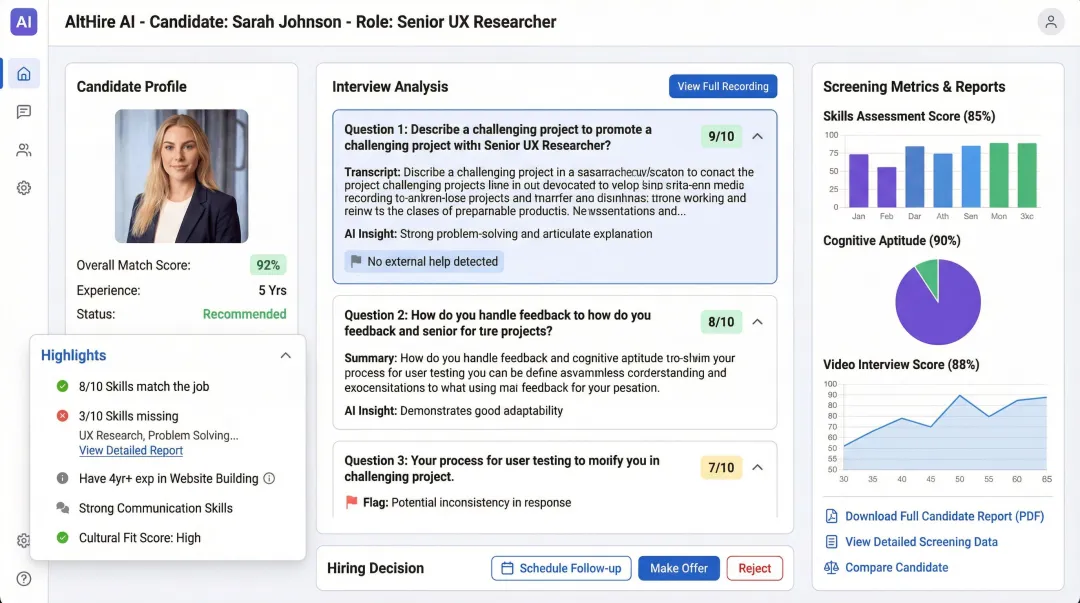Click the help question mark icon
Viewport: 1080px width, 603px height.
[23, 578]
